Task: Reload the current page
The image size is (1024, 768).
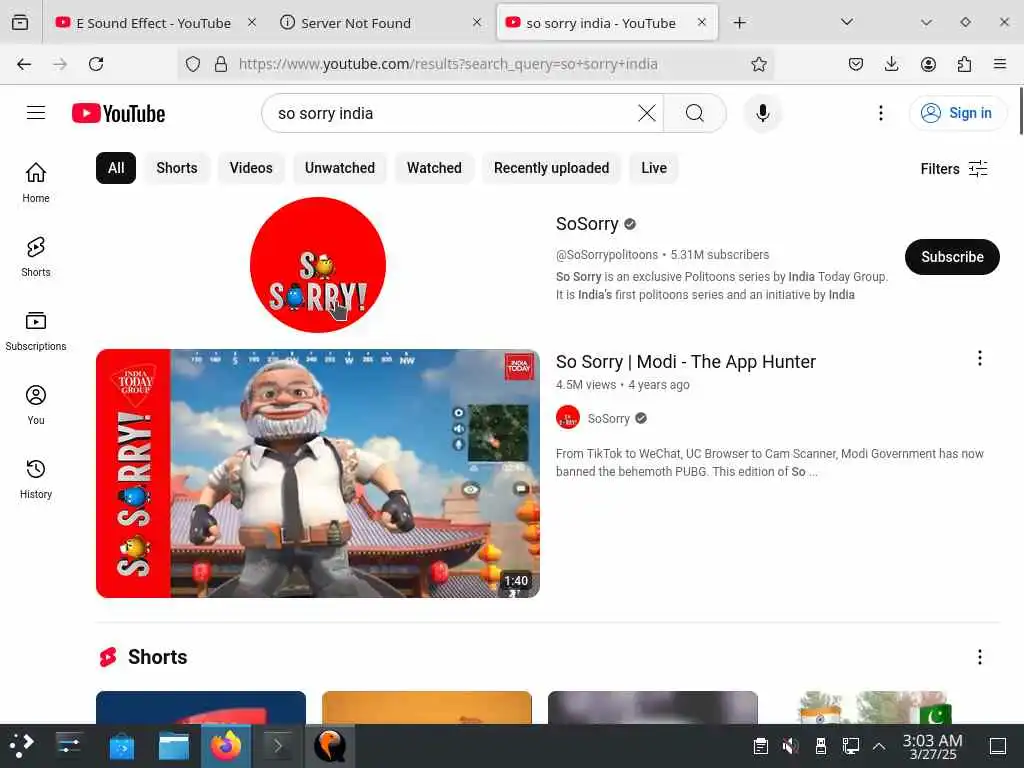Action: (96, 64)
